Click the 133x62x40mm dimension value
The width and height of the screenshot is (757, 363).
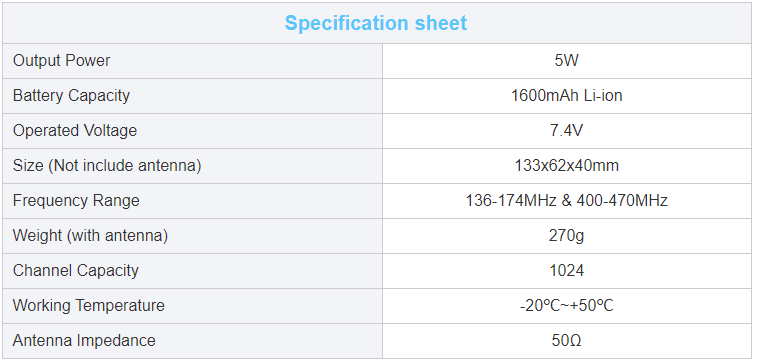coord(567,166)
